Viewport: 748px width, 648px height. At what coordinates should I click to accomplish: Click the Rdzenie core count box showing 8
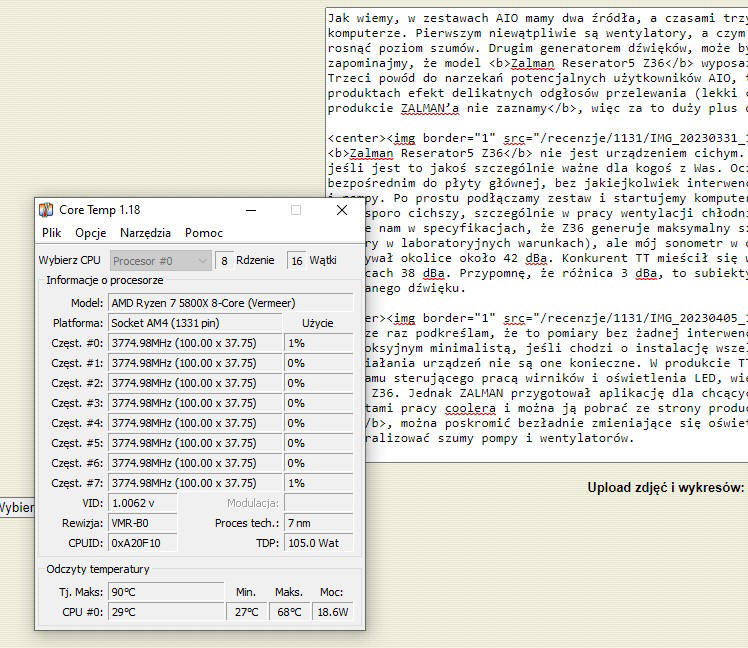224,261
